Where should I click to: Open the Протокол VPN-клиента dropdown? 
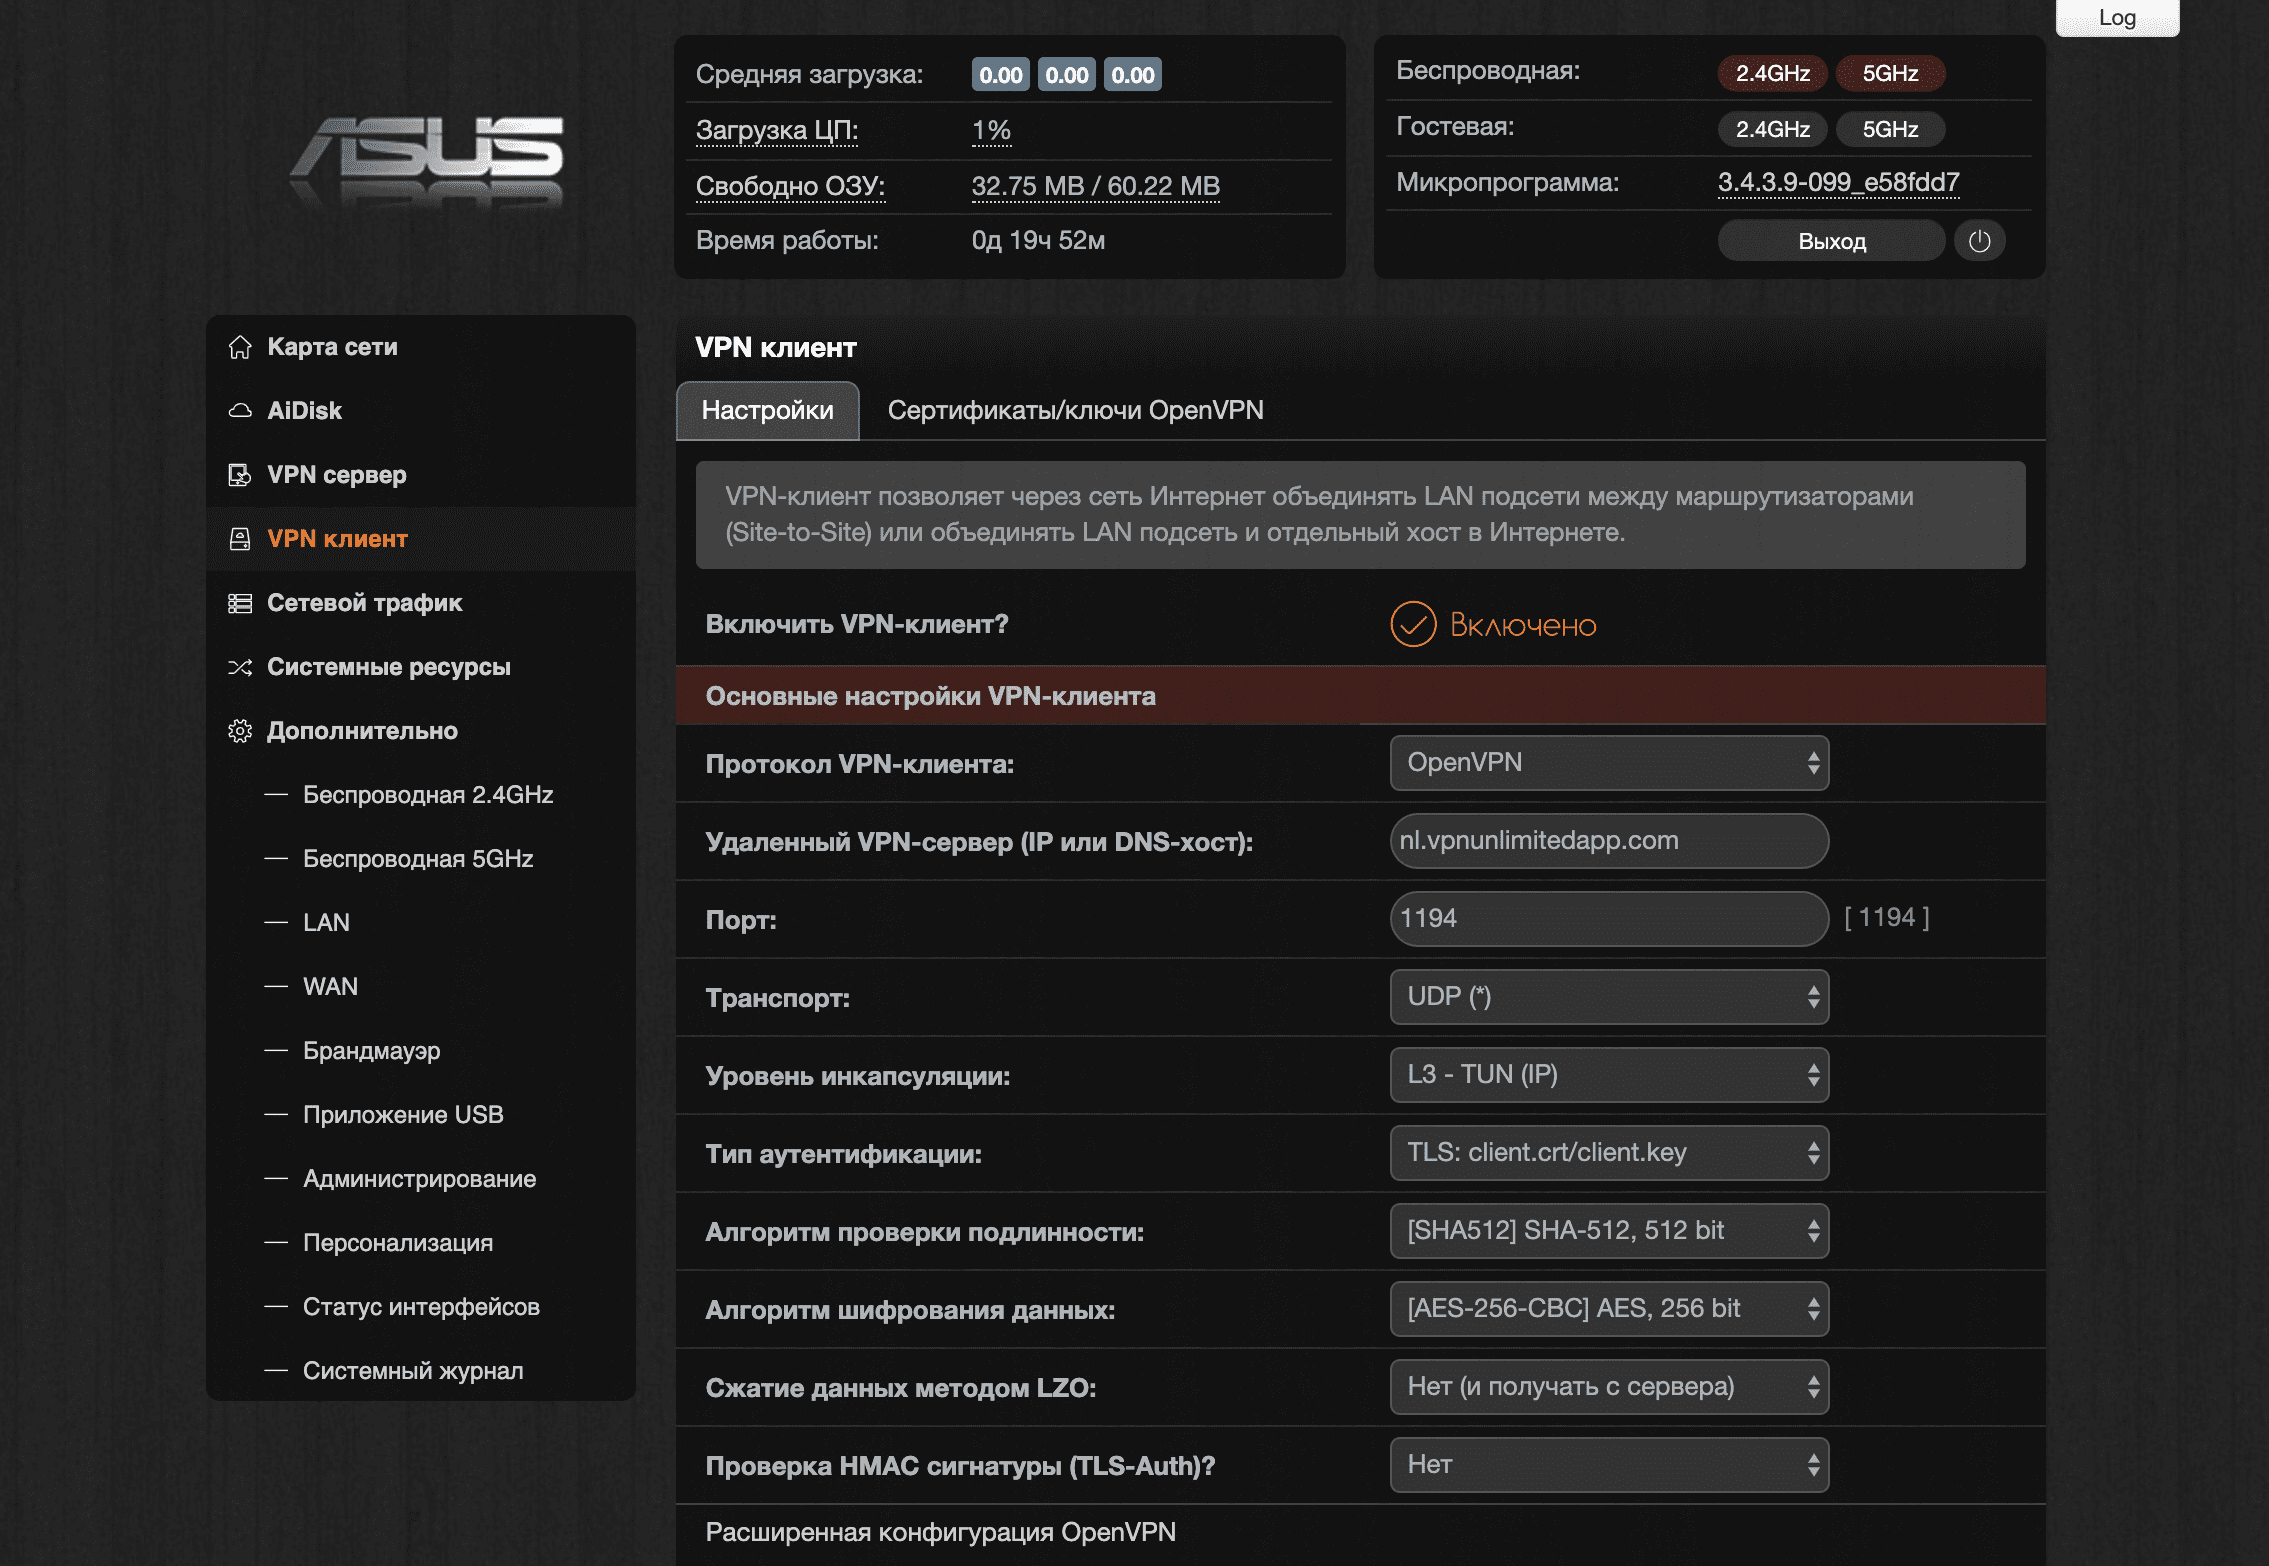click(1608, 763)
